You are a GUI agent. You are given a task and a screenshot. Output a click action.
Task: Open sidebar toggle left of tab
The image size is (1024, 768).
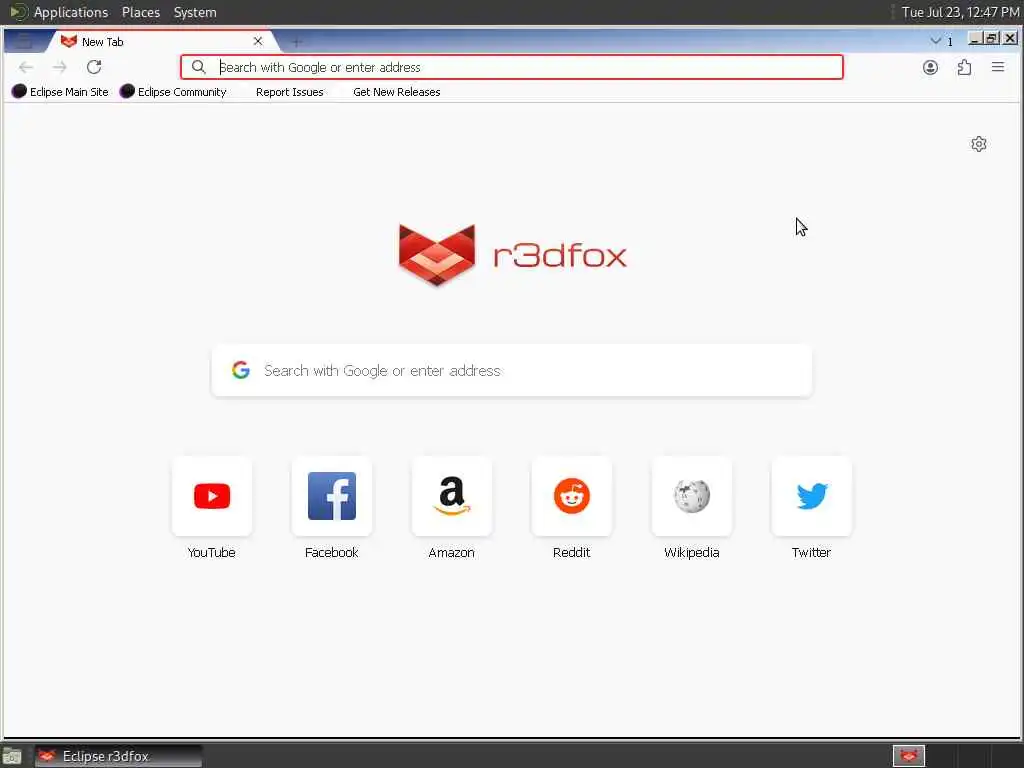(24, 41)
